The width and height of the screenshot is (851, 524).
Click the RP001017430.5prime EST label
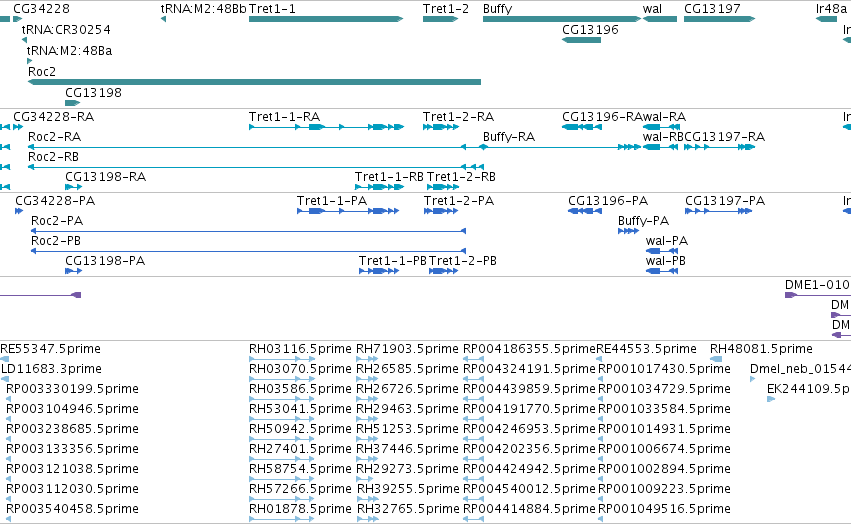coord(664,369)
